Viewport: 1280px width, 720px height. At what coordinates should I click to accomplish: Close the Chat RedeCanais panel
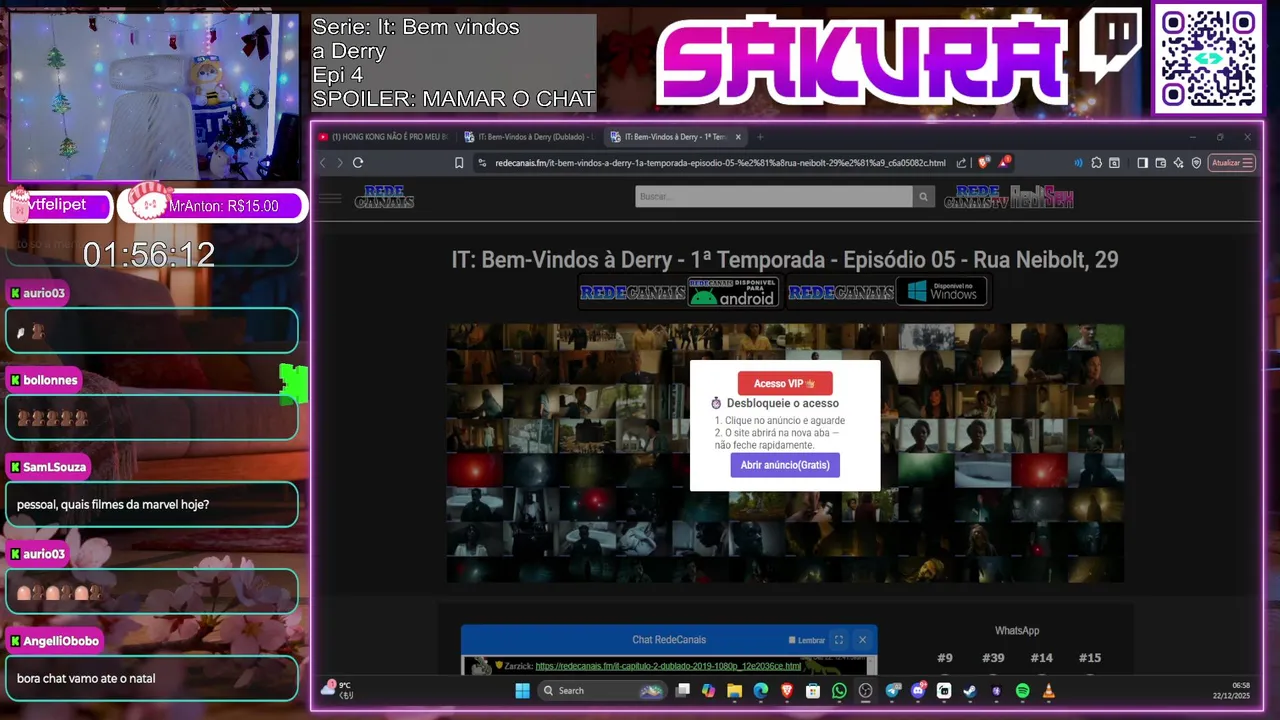[x=862, y=640]
